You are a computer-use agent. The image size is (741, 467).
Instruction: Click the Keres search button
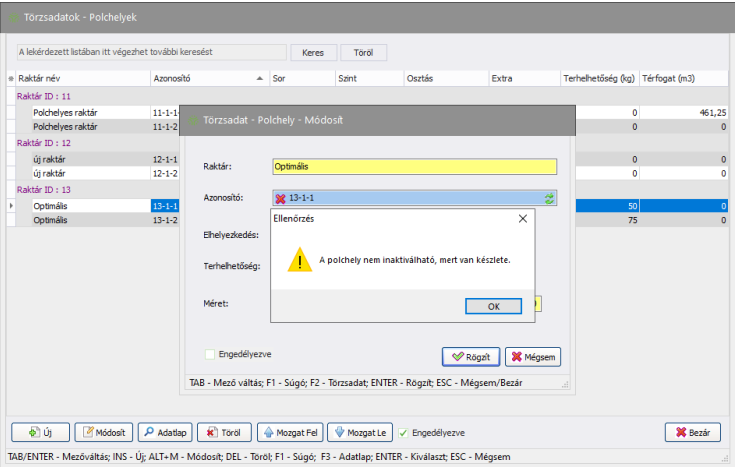pyautogui.click(x=313, y=52)
